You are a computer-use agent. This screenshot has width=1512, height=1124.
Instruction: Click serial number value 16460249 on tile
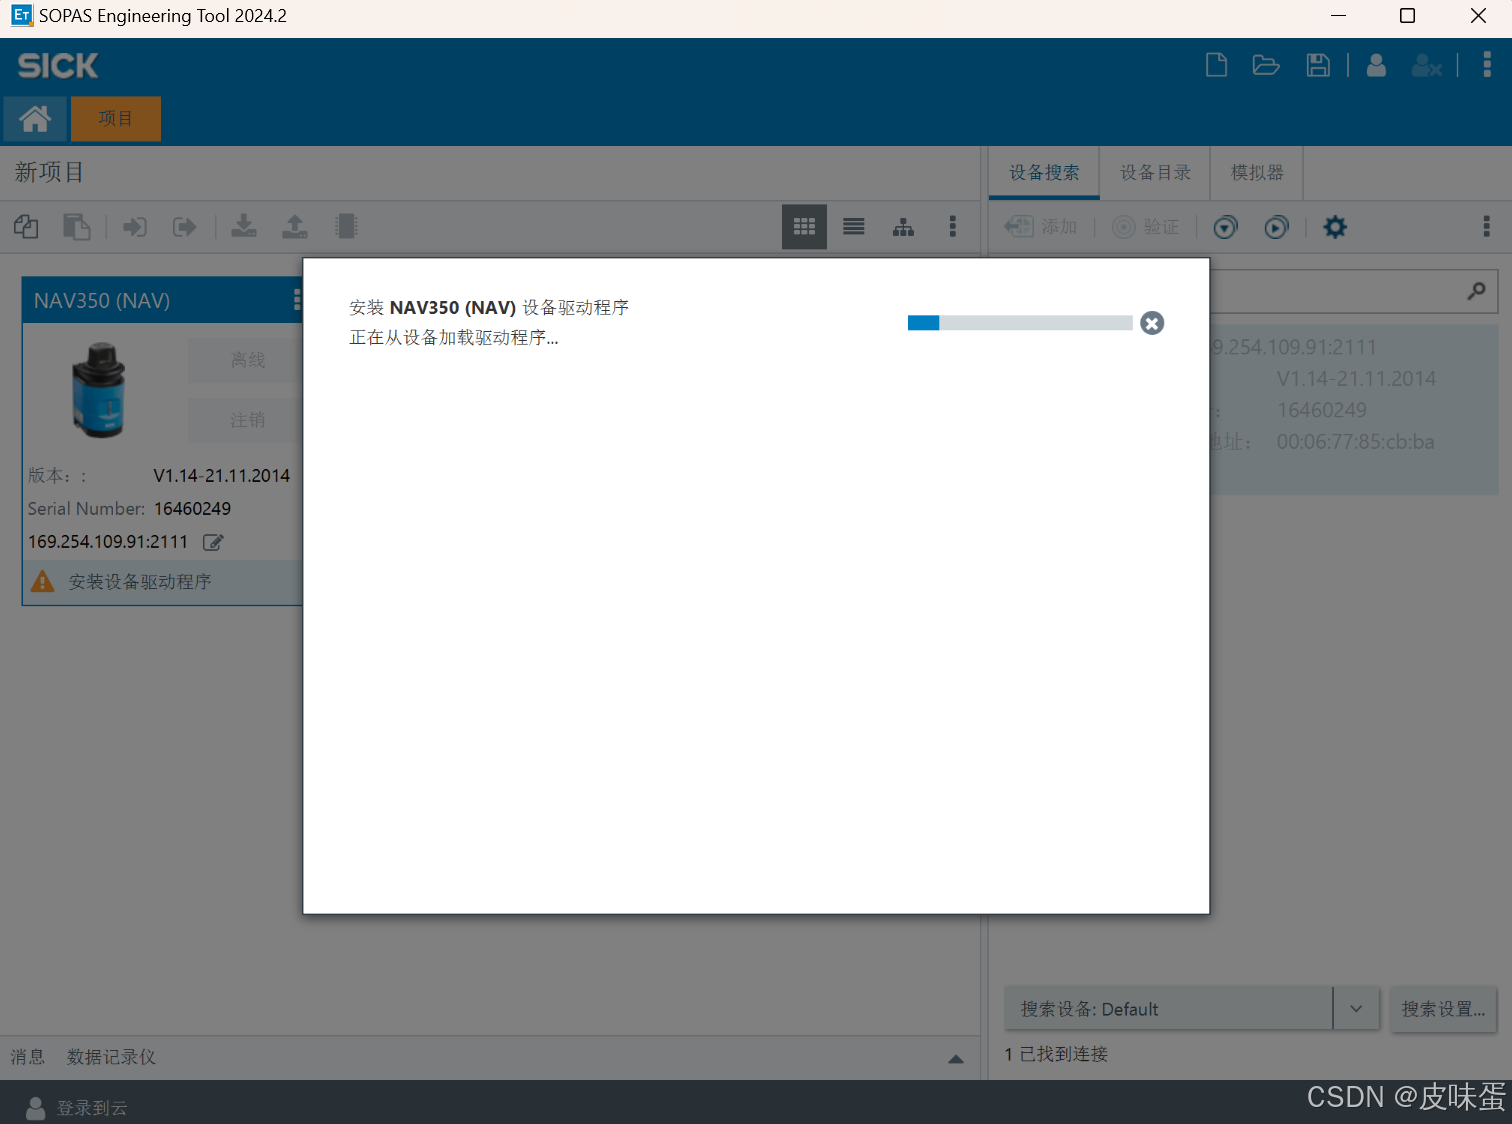pyautogui.click(x=192, y=509)
